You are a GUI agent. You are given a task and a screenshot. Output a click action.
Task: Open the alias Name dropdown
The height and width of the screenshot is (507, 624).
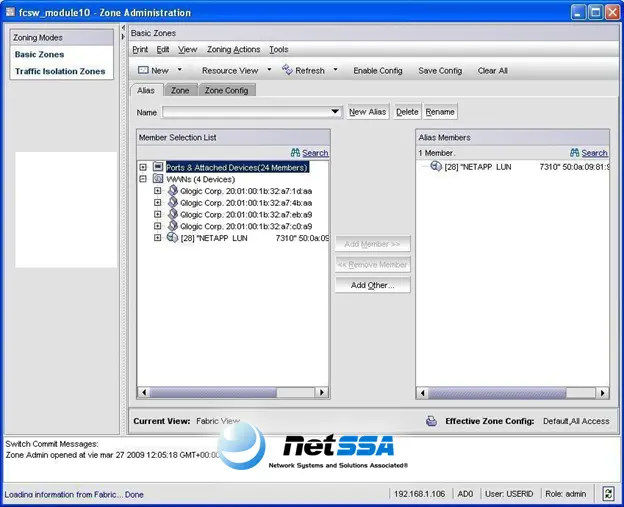tap(335, 112)
